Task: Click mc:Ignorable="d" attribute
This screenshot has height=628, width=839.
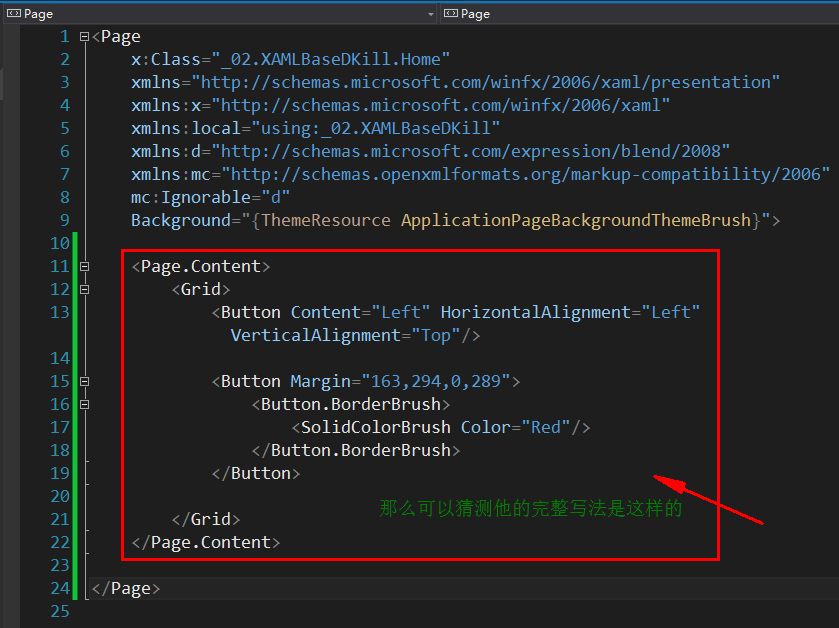Action: click(x=210, y=197)
